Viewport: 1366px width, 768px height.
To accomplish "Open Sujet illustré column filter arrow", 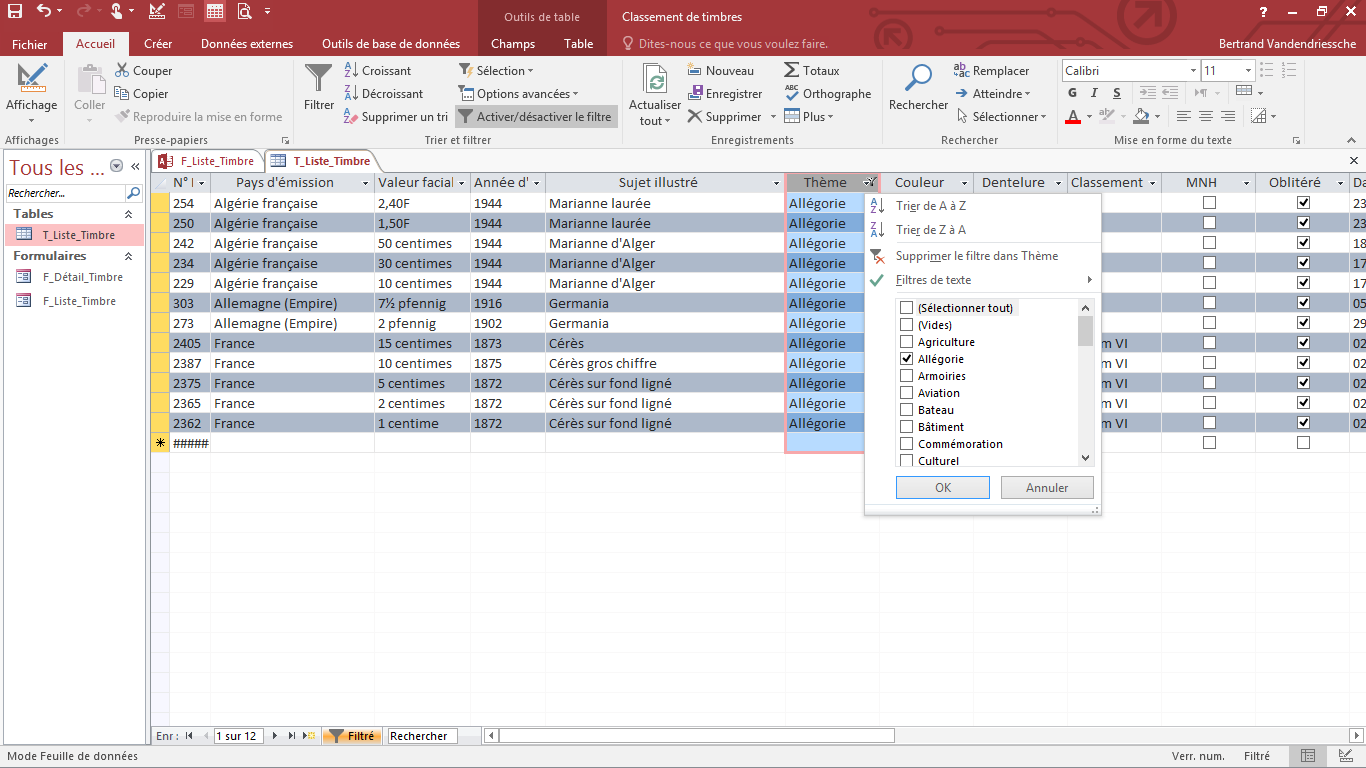I will [x=777, y=183].
